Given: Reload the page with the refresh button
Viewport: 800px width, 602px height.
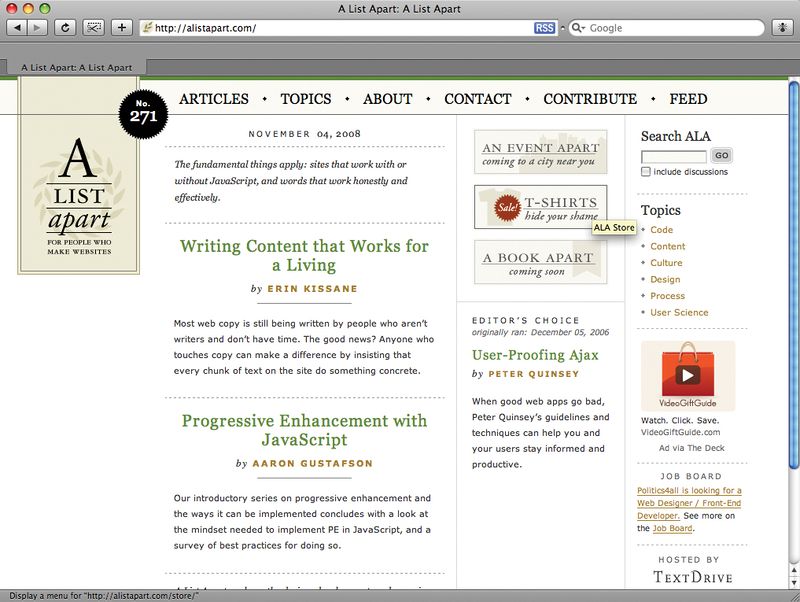Looking at the screenshot, I should [x=66, y=28].
